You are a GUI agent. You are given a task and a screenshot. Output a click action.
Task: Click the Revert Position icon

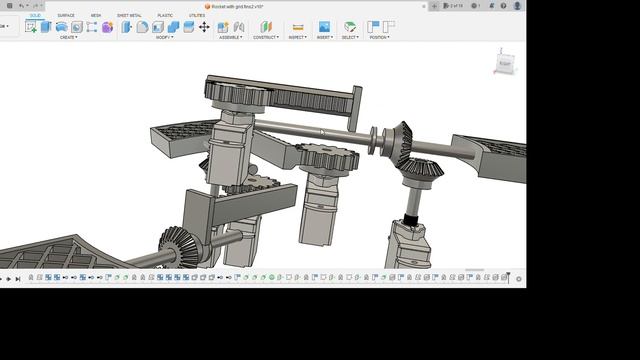(x=389, y=27)
